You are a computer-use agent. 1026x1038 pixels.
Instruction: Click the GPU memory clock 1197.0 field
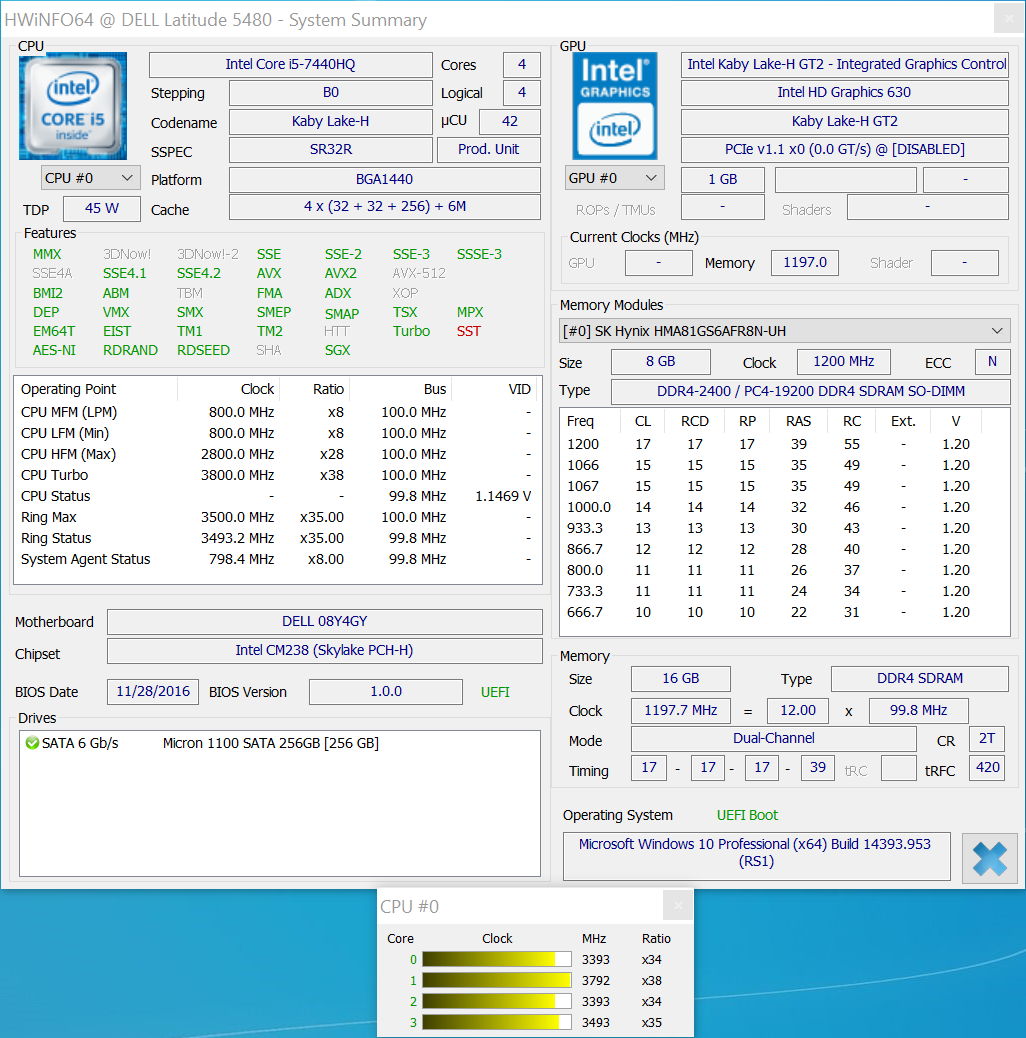(805, 263)
